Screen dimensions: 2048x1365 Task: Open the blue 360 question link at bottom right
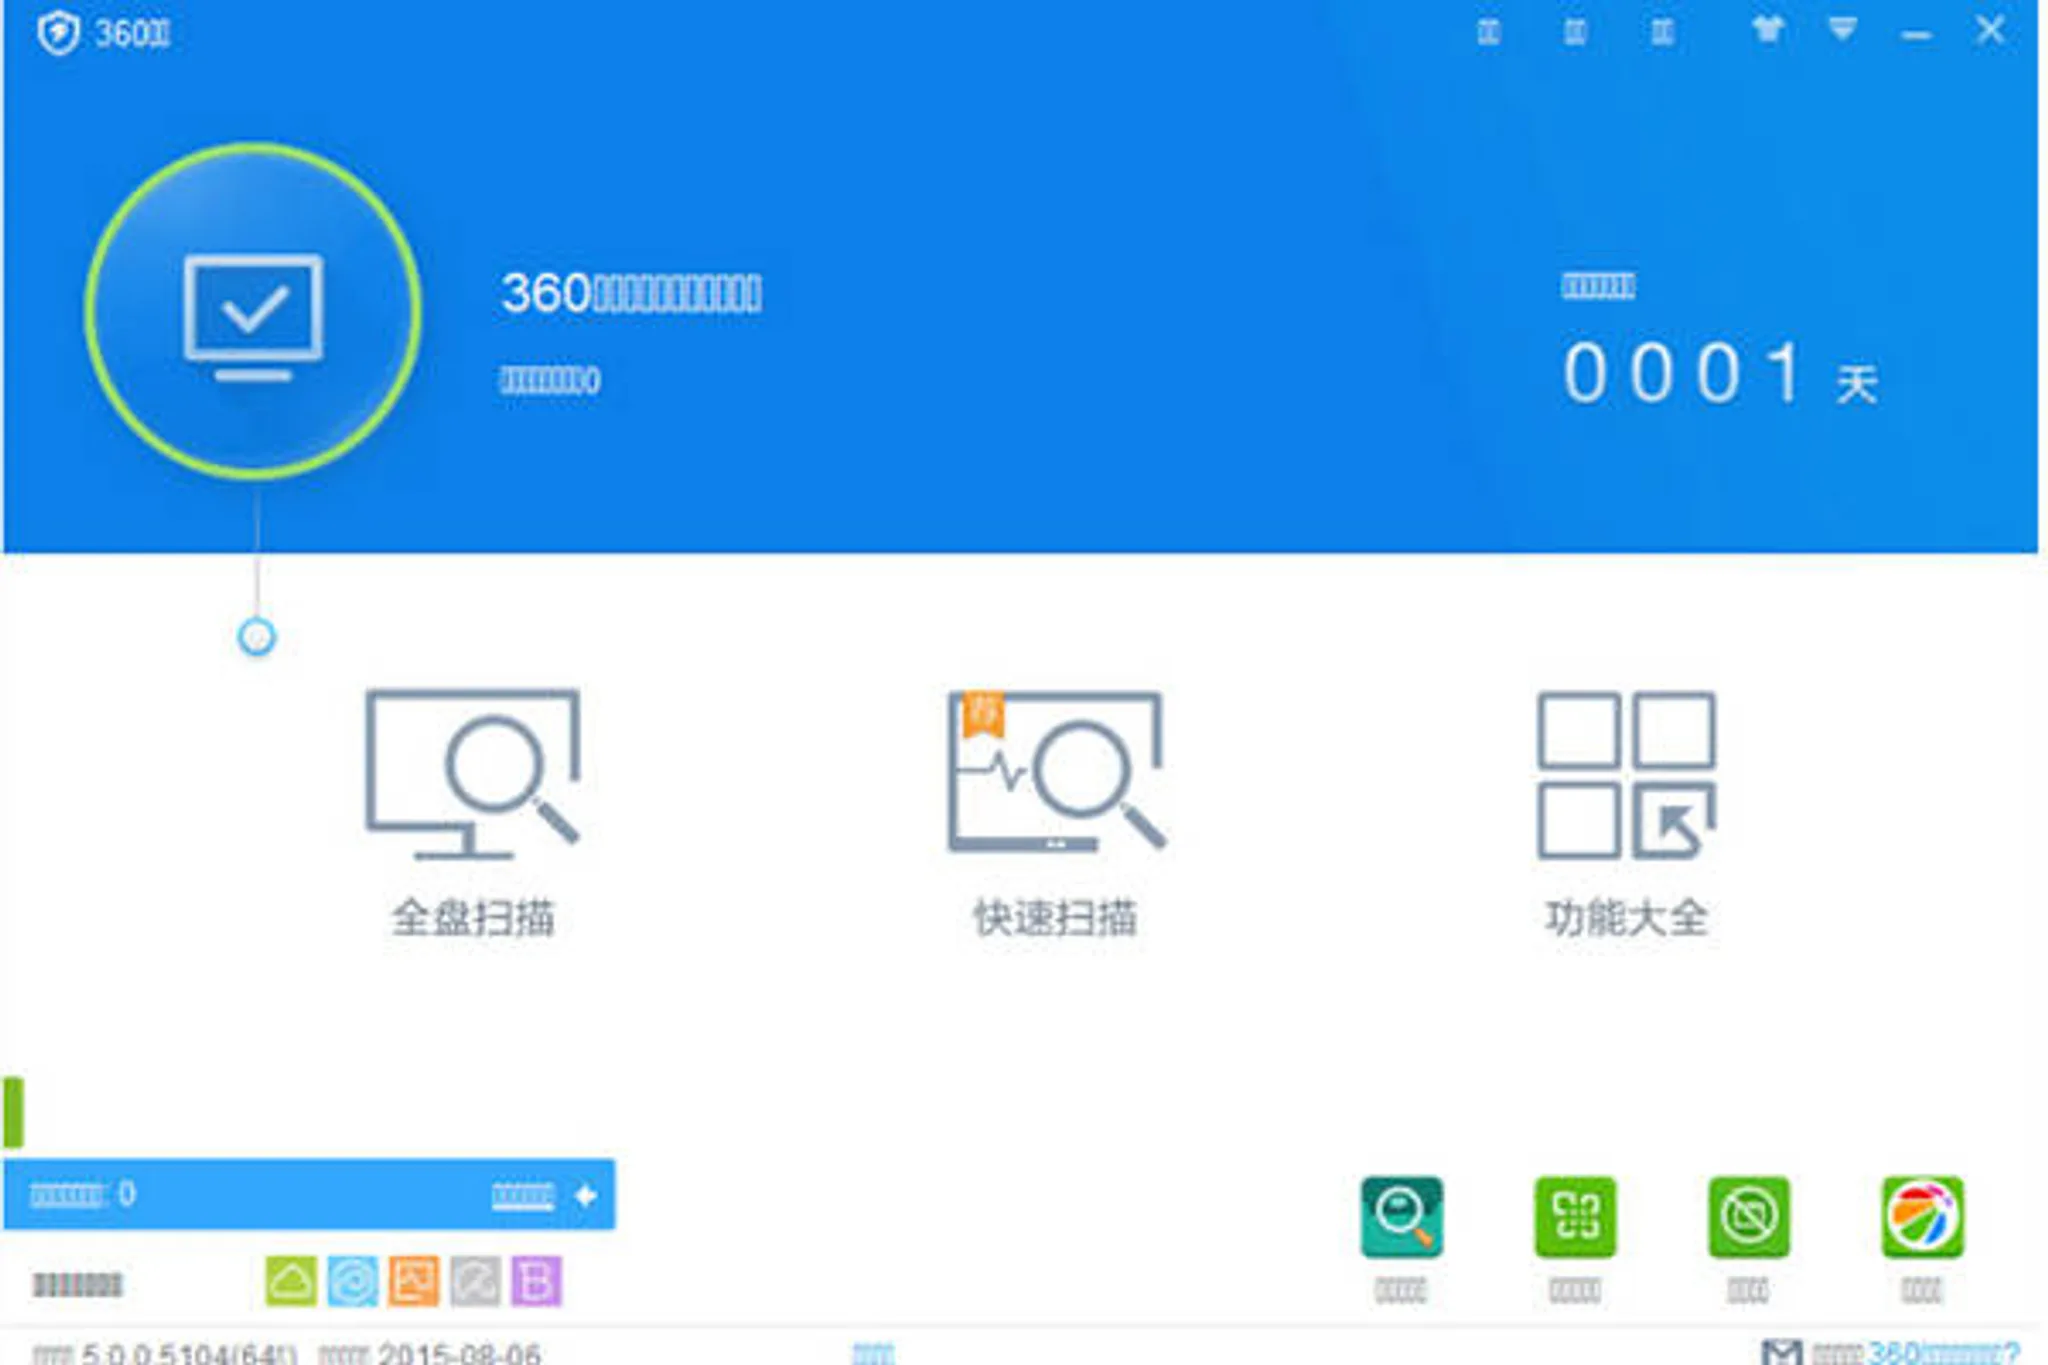pos(1943,1354)
